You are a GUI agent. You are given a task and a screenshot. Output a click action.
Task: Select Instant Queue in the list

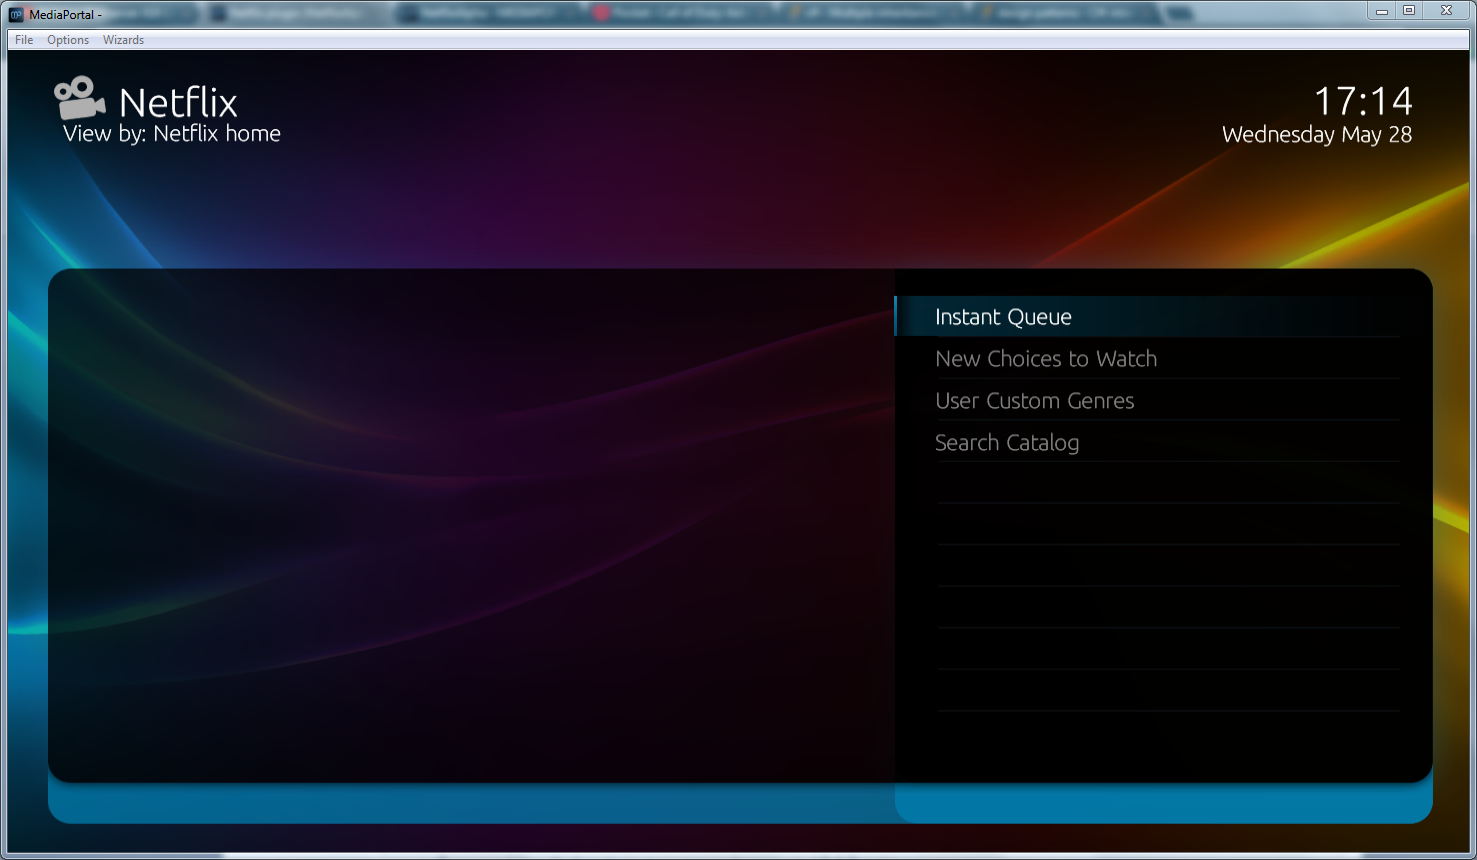pyautogui.click(x=1147, y=317)
